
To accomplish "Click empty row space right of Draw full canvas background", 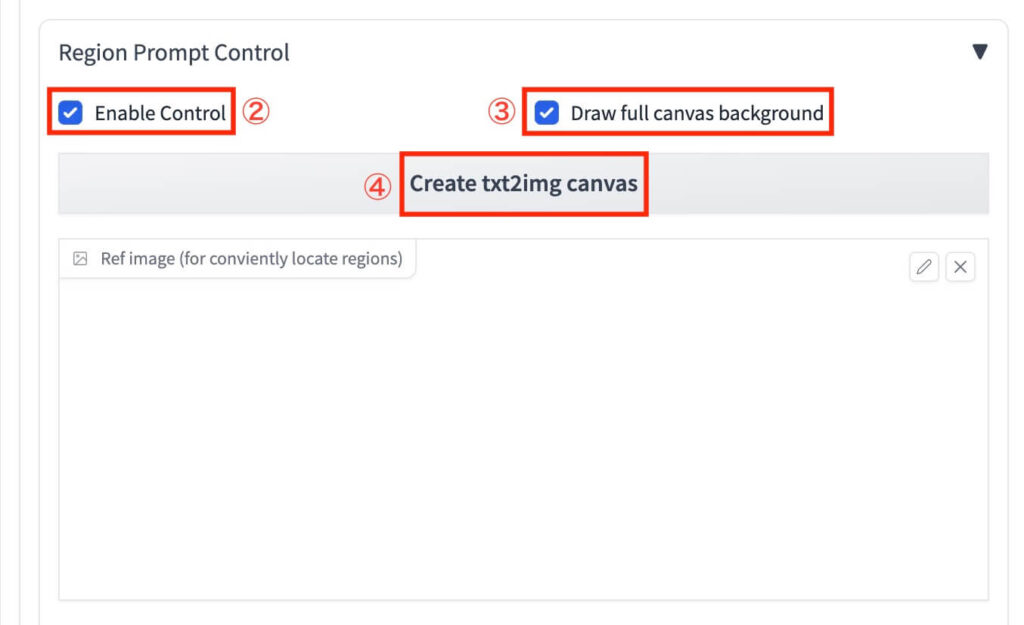I will pyautogui.click(x=910, y=113).
